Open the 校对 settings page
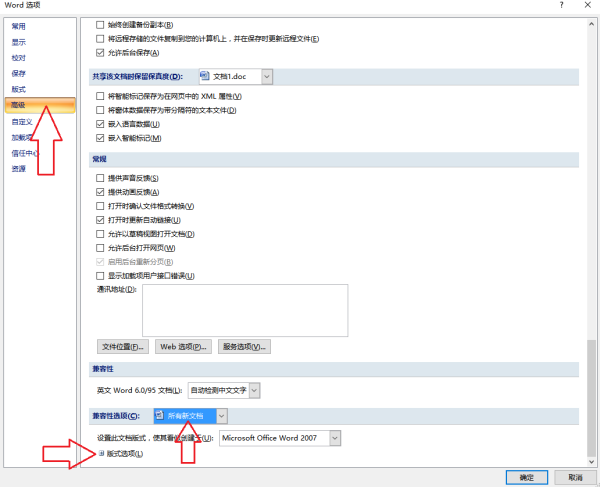600x487 pixels. (x=18, y=58)
